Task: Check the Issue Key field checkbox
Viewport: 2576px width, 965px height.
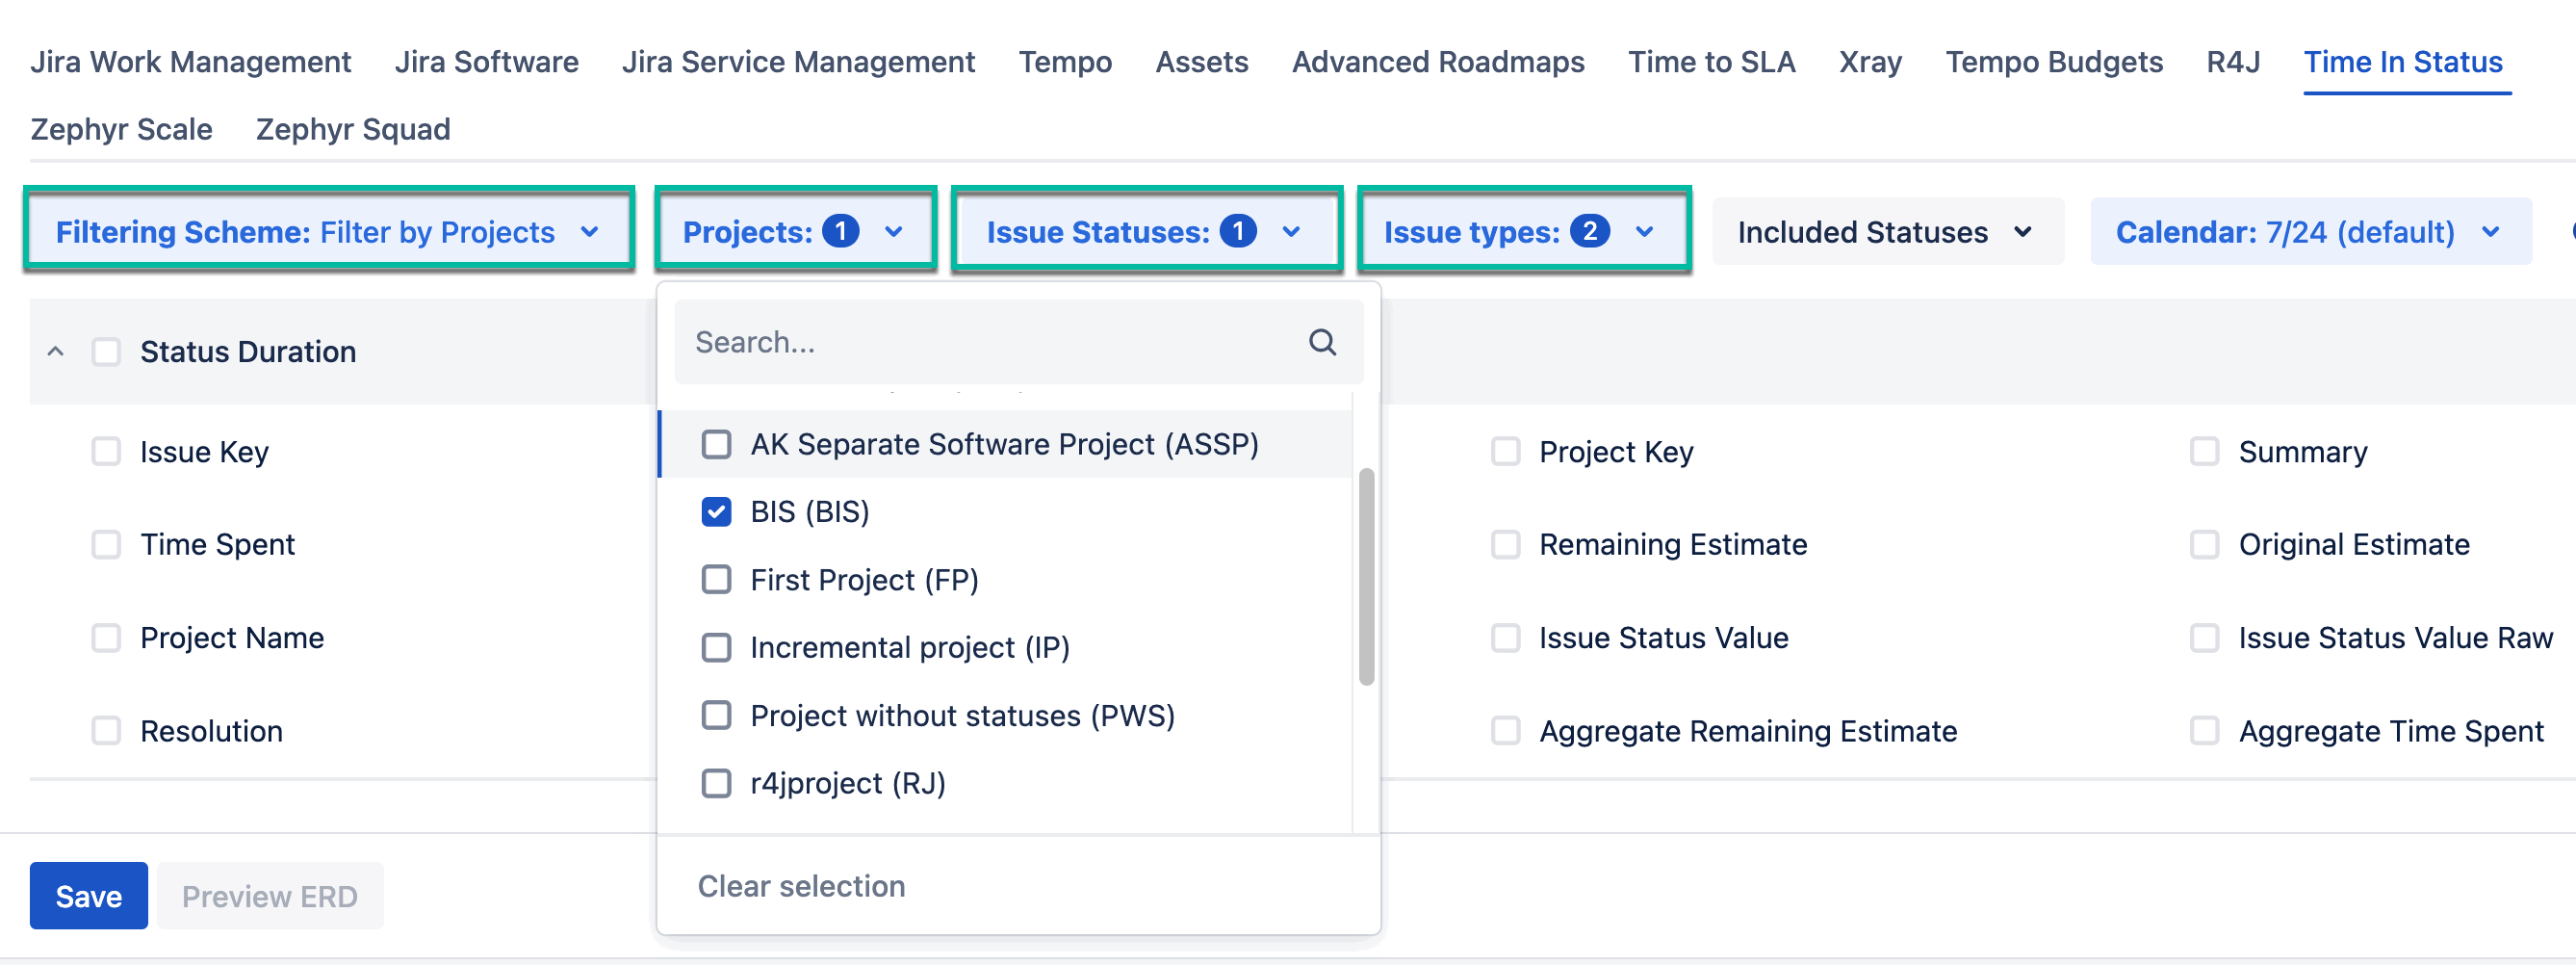Action: click(x=106, y=452)
